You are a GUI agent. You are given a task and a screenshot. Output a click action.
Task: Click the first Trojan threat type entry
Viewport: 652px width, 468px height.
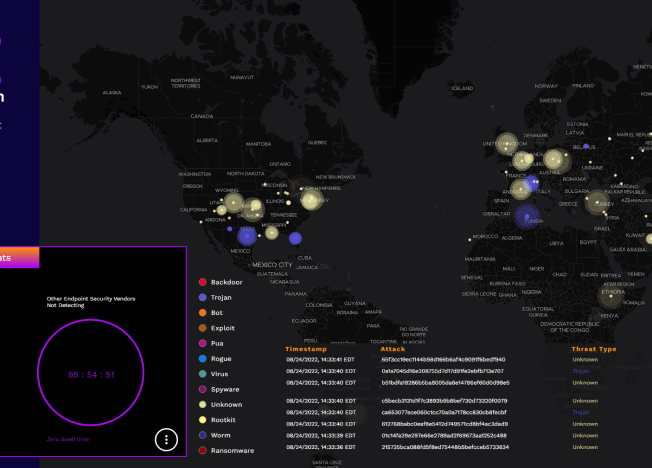pyautogui.click(x=580, y=371)
